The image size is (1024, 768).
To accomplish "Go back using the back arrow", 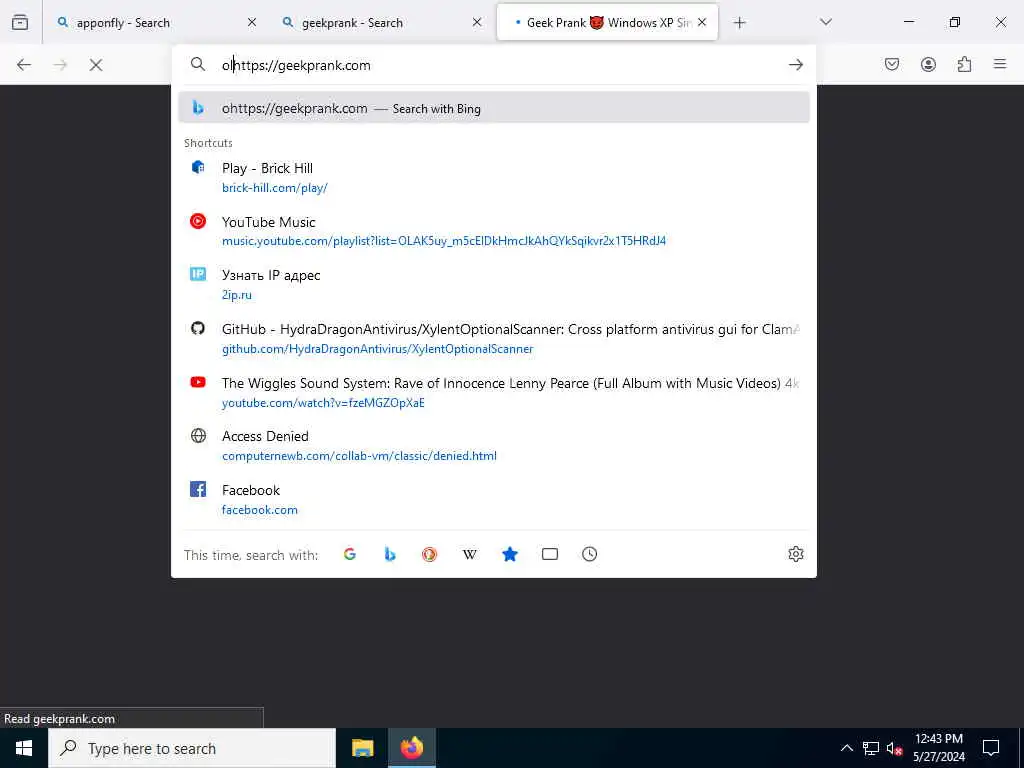I will [24, 65].
